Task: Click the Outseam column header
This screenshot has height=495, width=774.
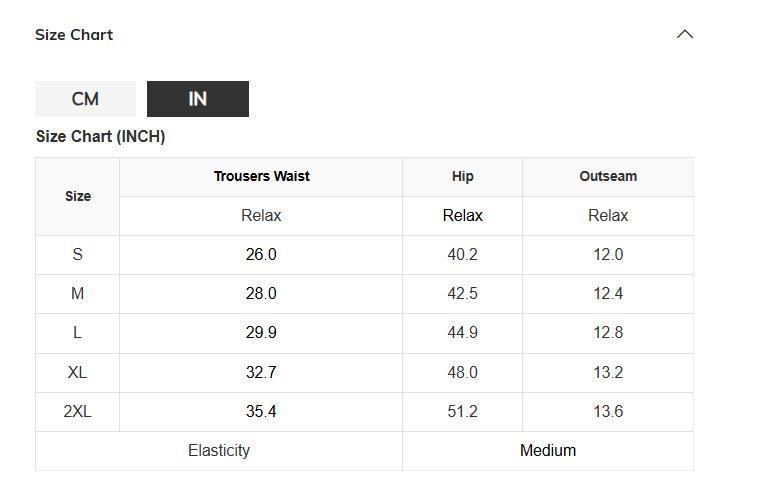Action: tap(607, 176)
